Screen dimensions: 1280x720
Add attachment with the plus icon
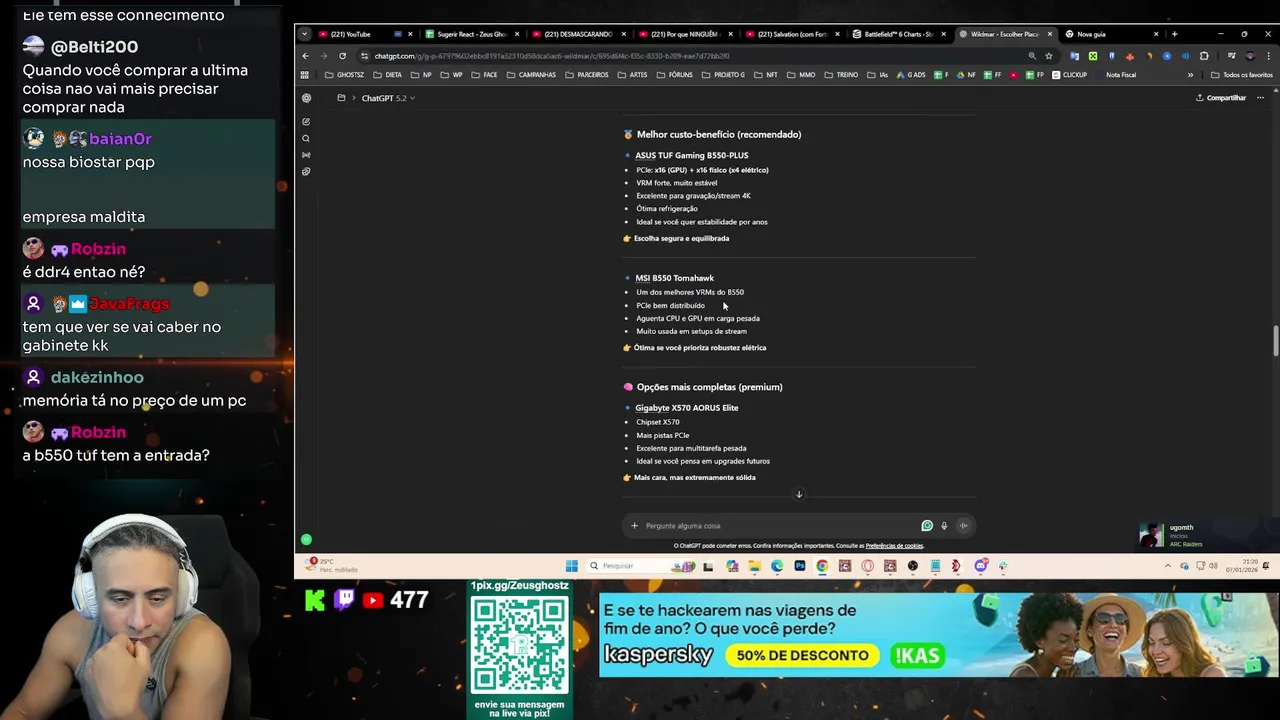[634, 526]
